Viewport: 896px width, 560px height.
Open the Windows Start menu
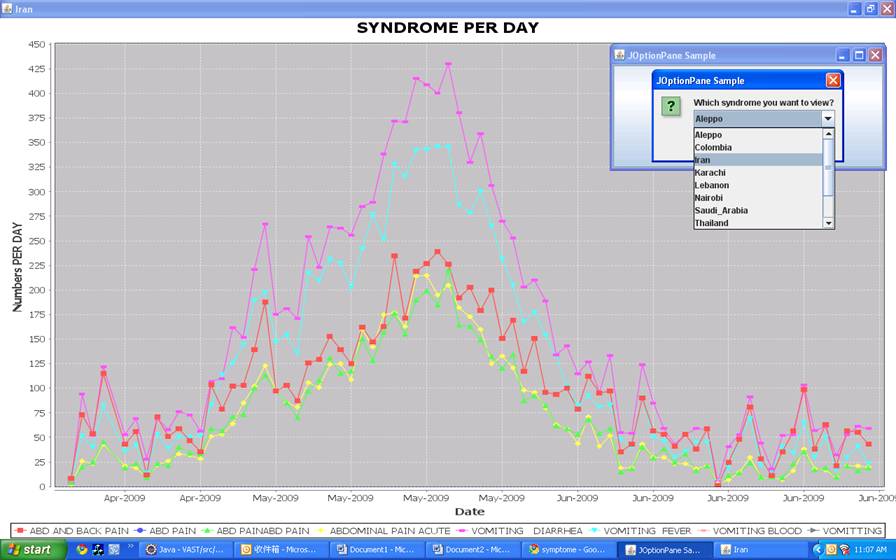click(30, 549)
